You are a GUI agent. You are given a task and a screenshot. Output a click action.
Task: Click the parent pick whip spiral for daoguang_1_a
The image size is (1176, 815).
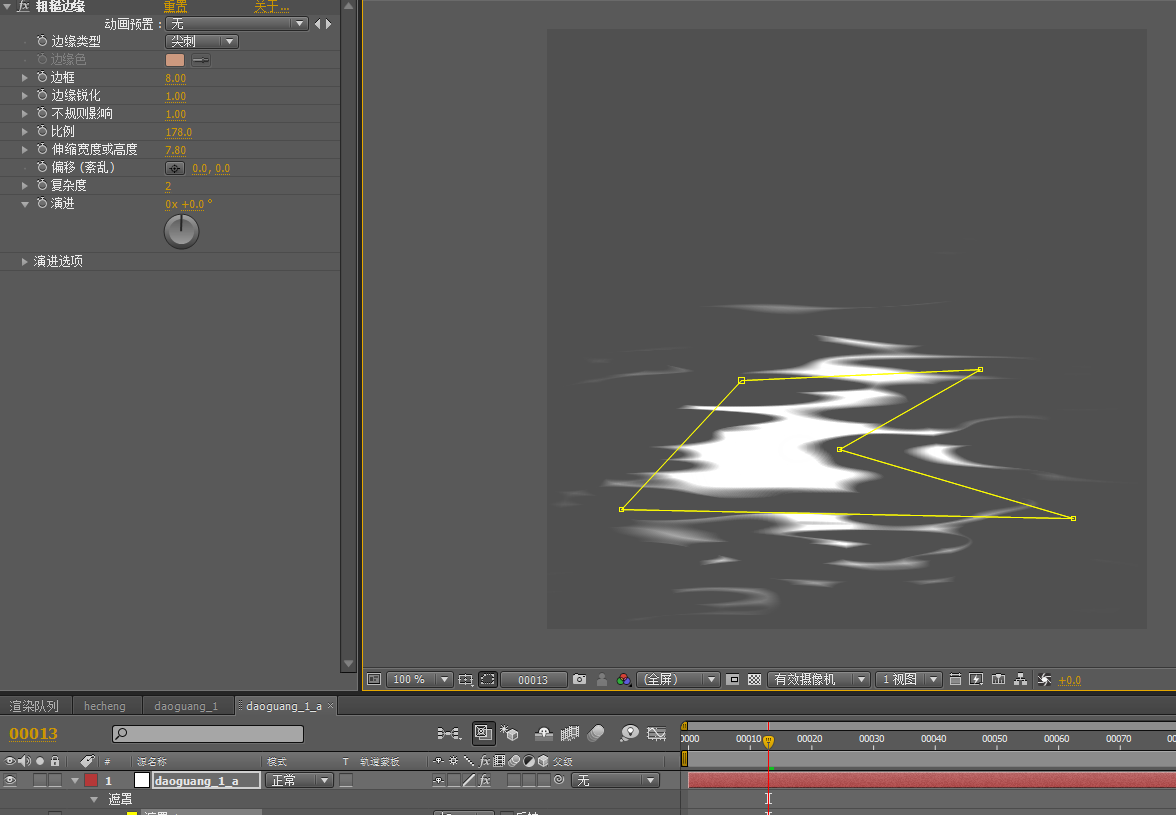click(x=559, y=780)
